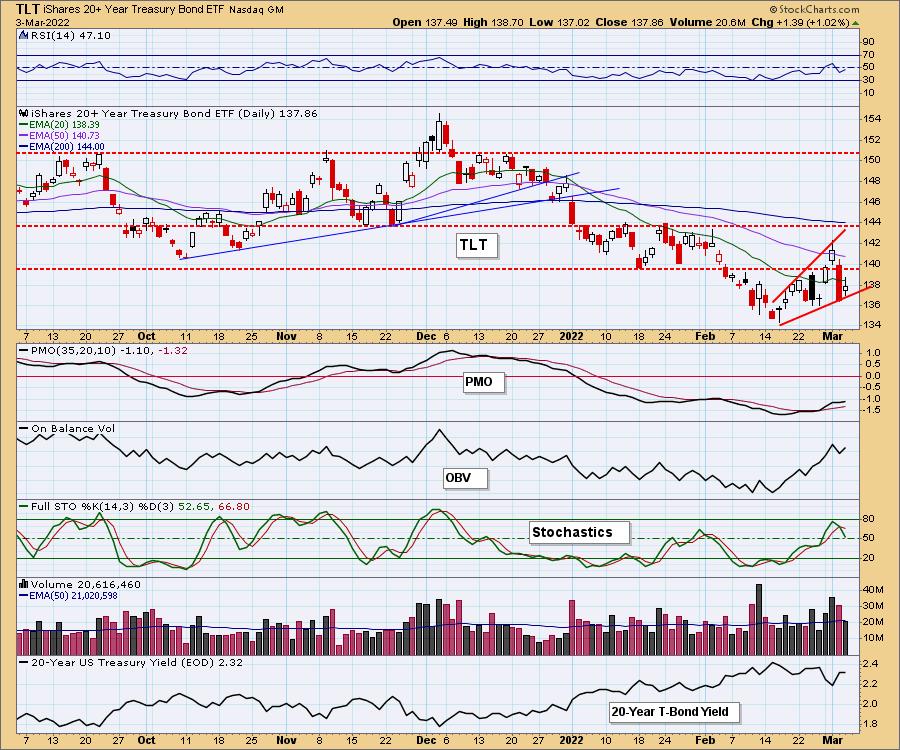The image size is (900, 750).
Task: Click the blue swatch before volume EMA(50) 21,020,598
Action: click(x=24, y=596)
